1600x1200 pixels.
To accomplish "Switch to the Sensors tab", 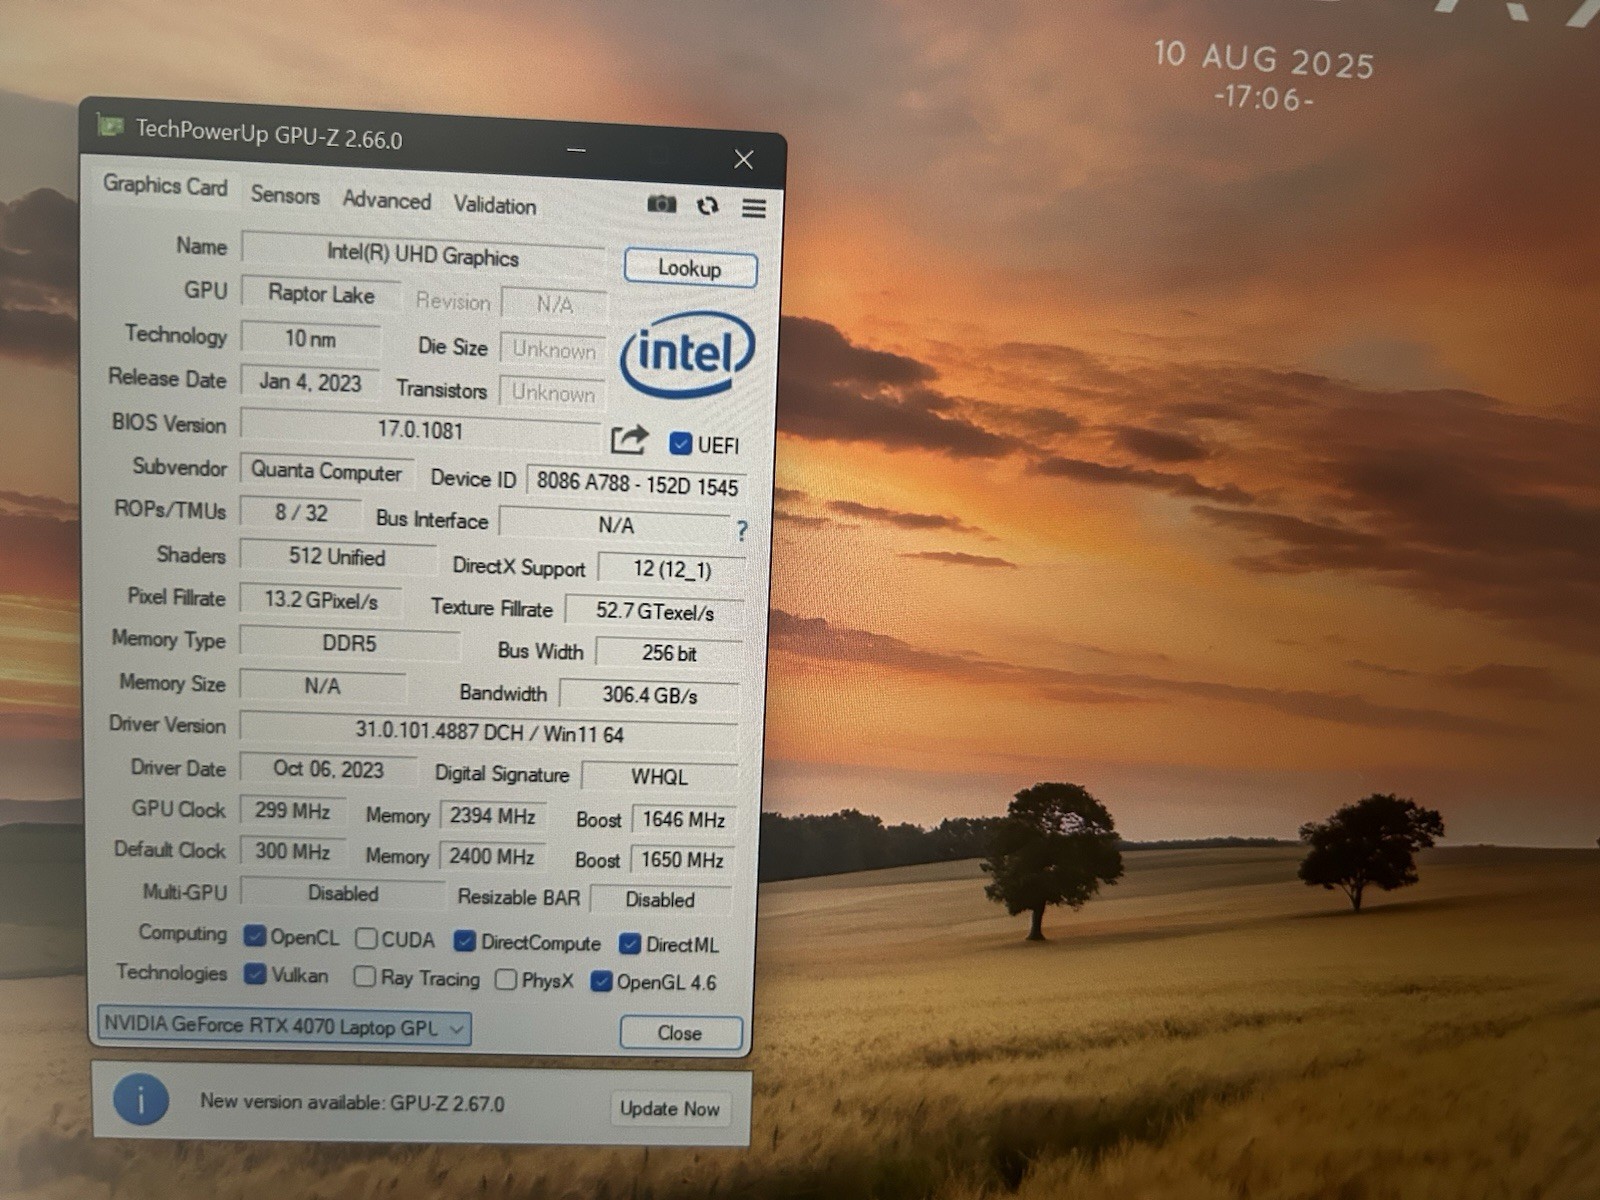I will (x=285, y=195).
